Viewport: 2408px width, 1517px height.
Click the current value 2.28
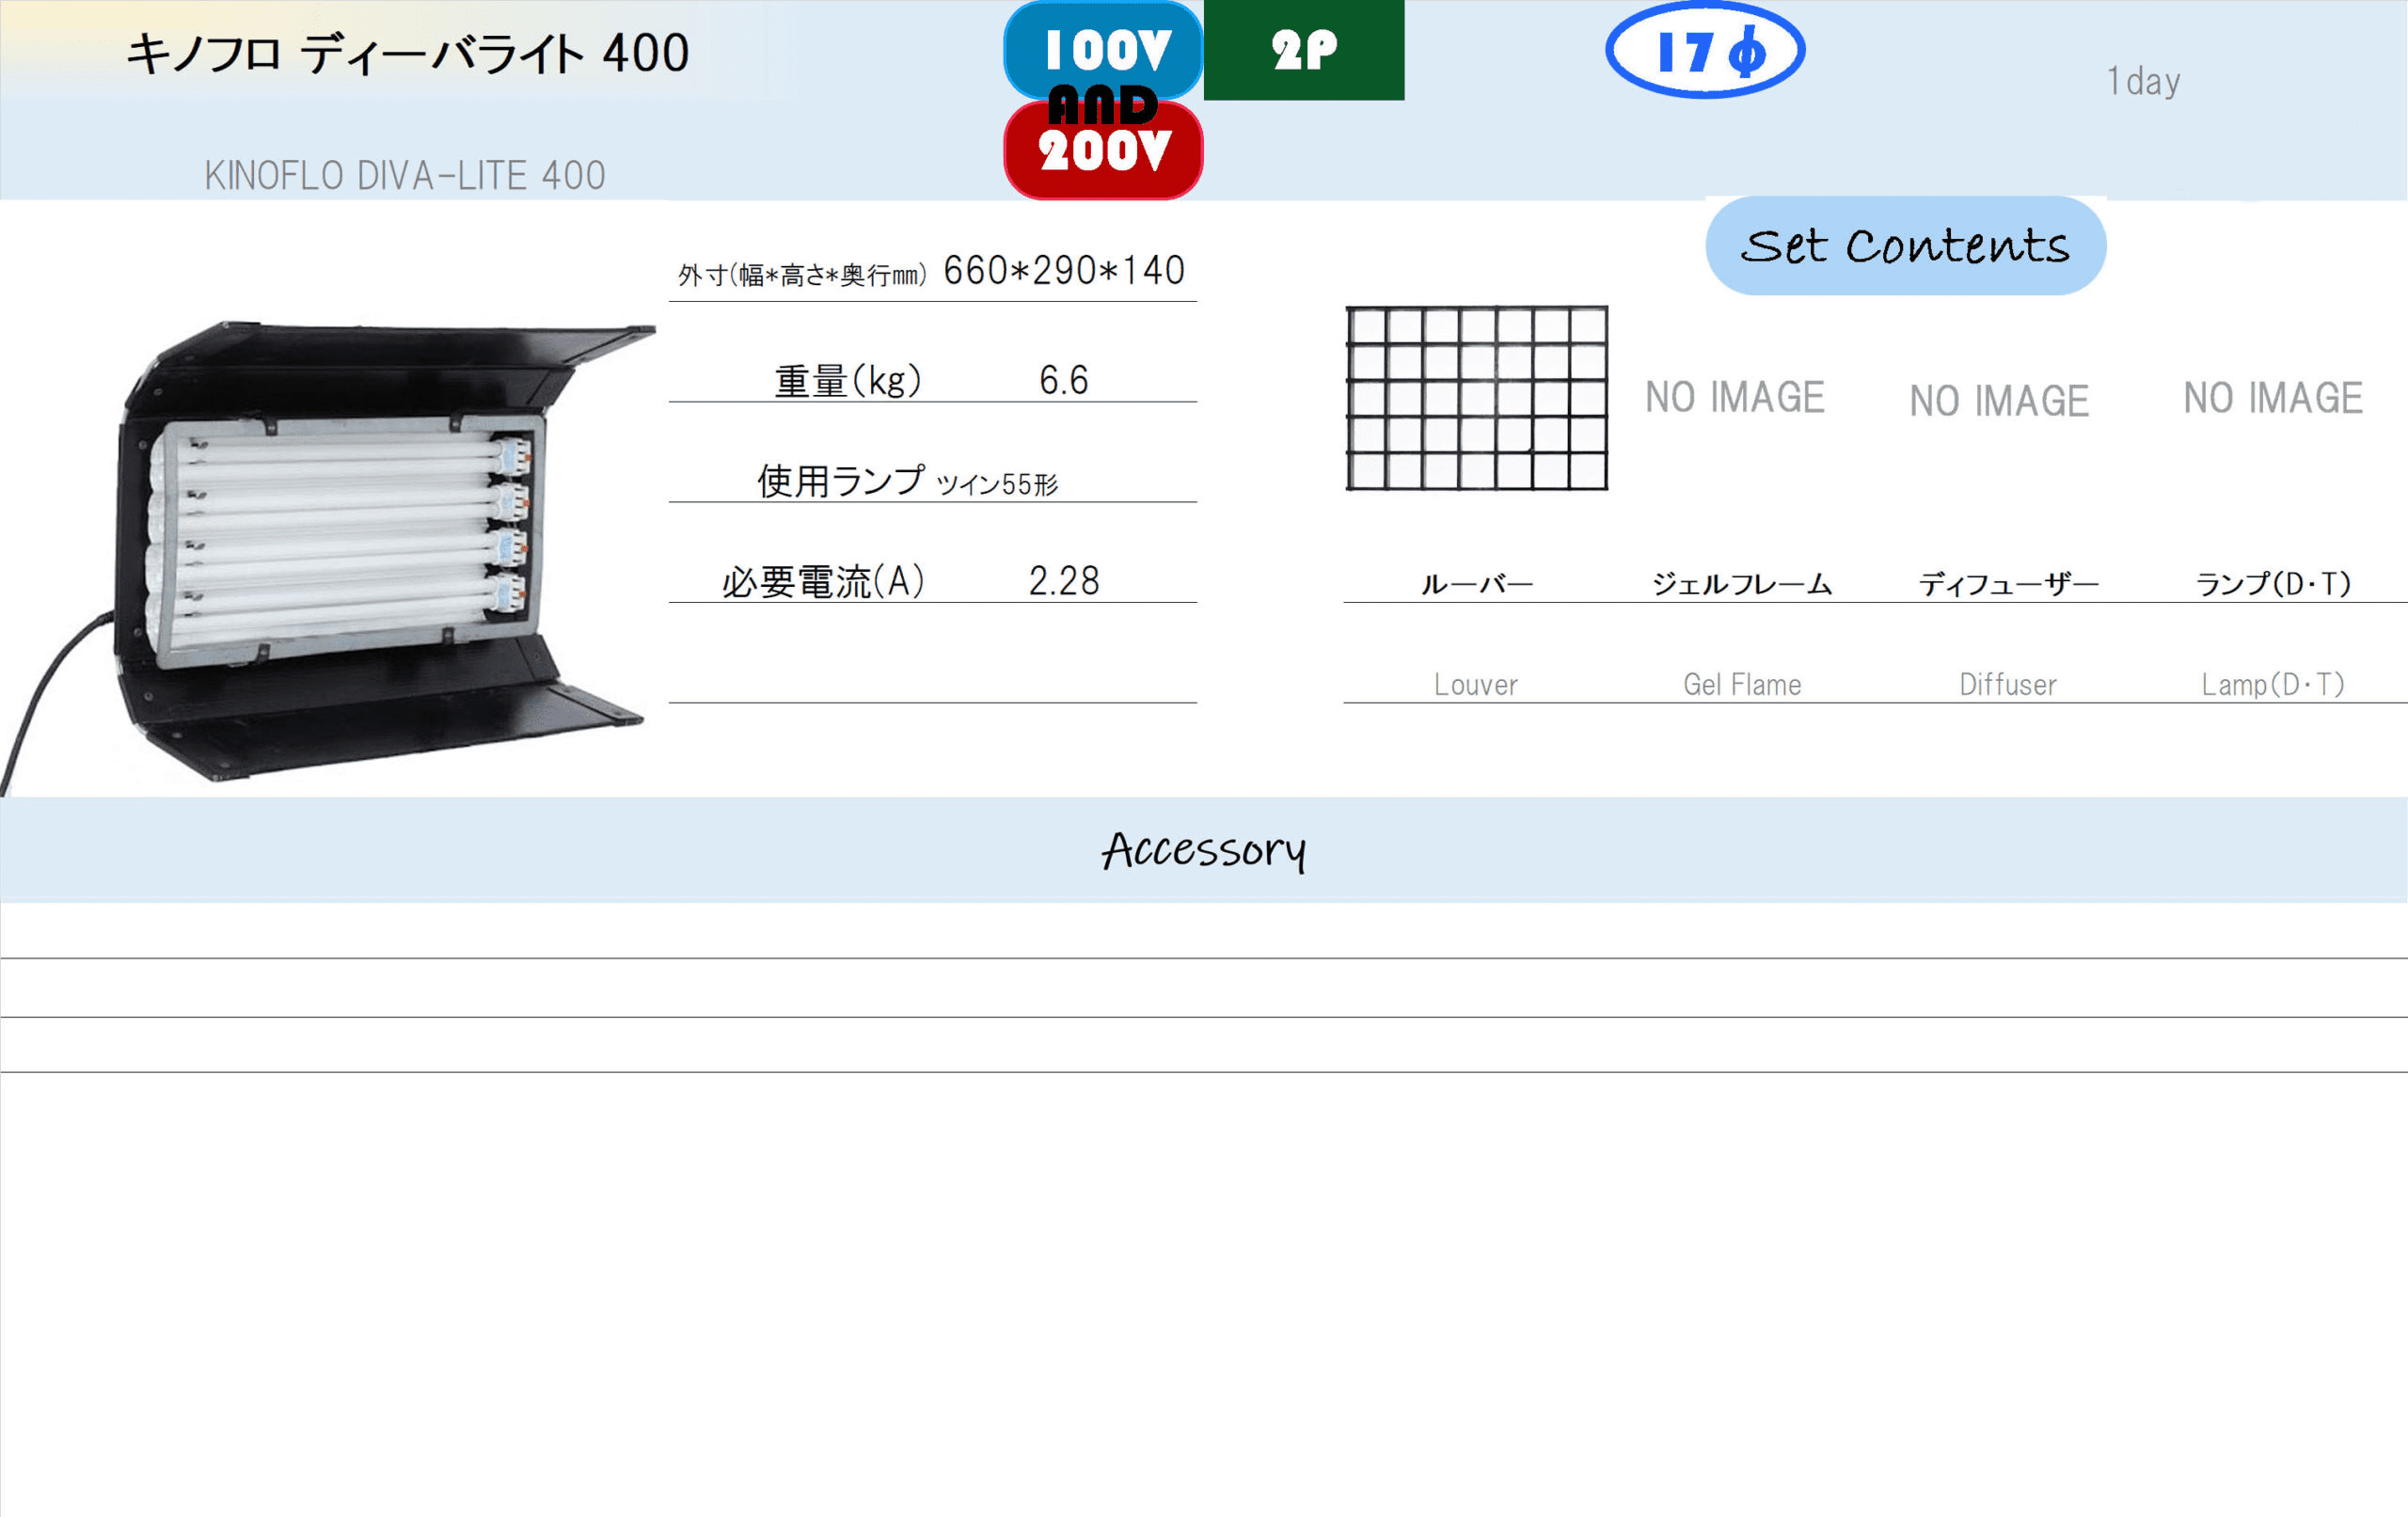1064,581
